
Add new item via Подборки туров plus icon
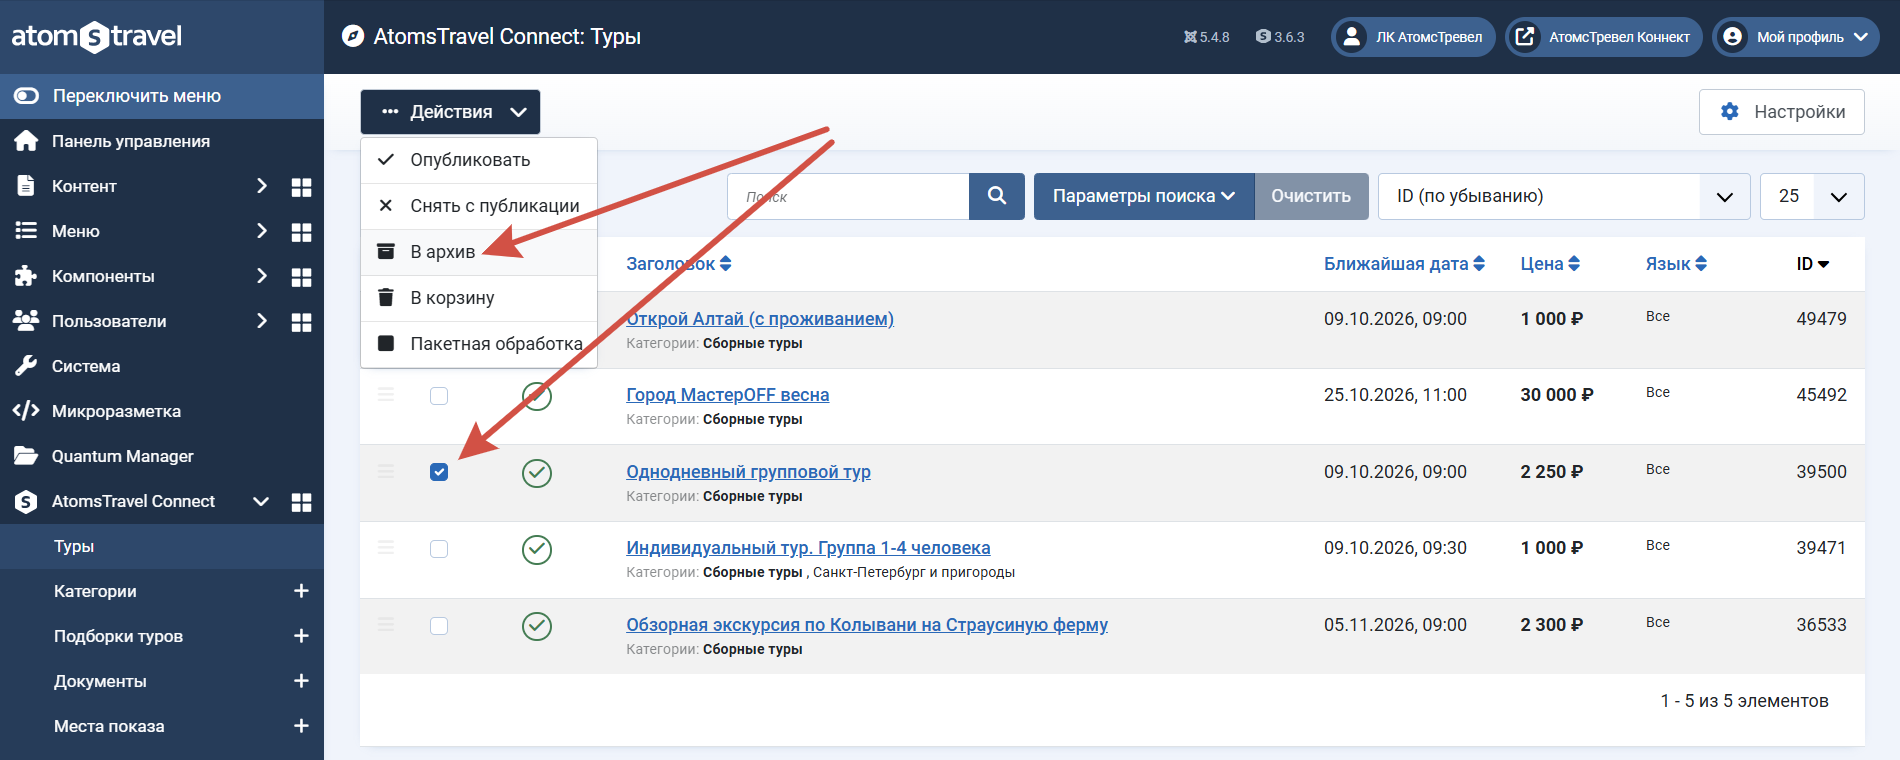(x=301, y=636)
